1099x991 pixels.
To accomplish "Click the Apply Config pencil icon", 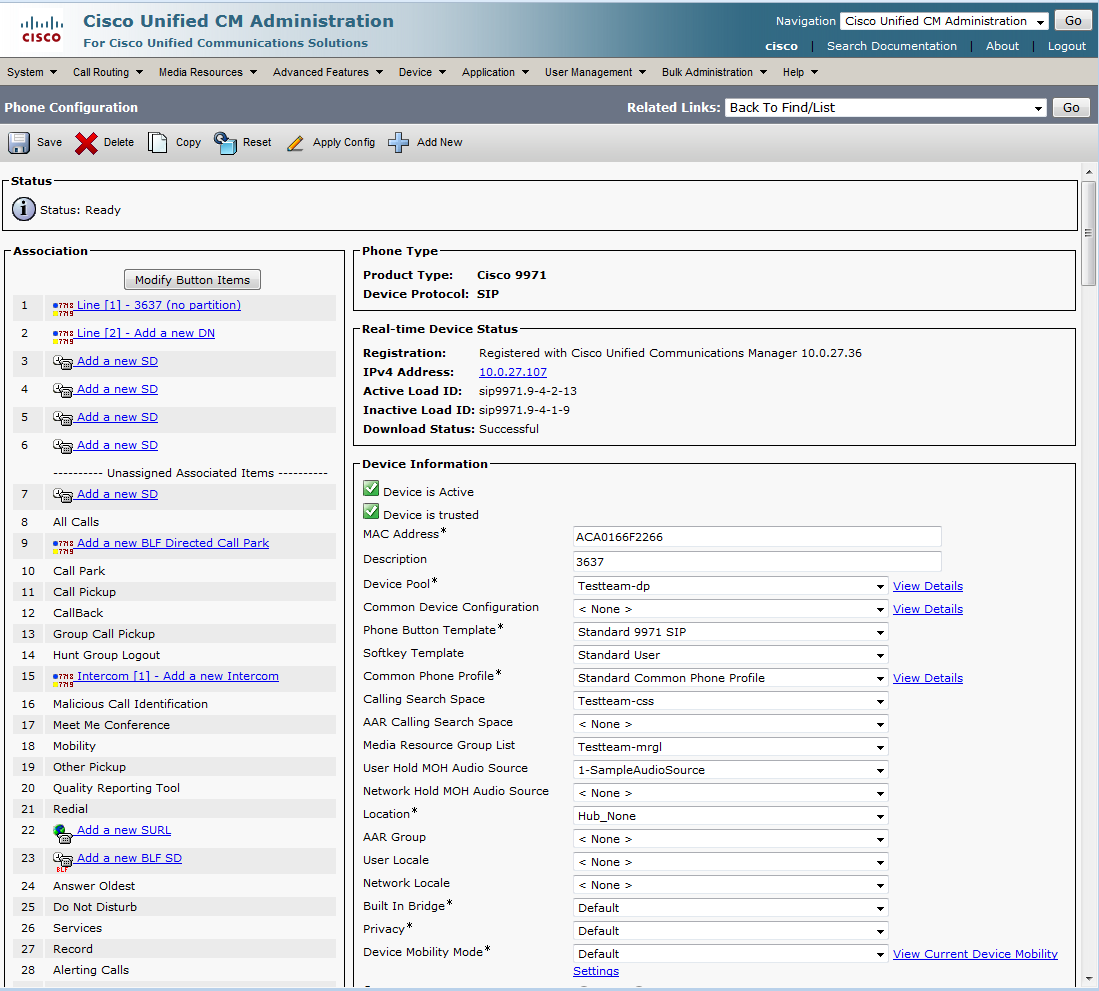I will point(295,143).
